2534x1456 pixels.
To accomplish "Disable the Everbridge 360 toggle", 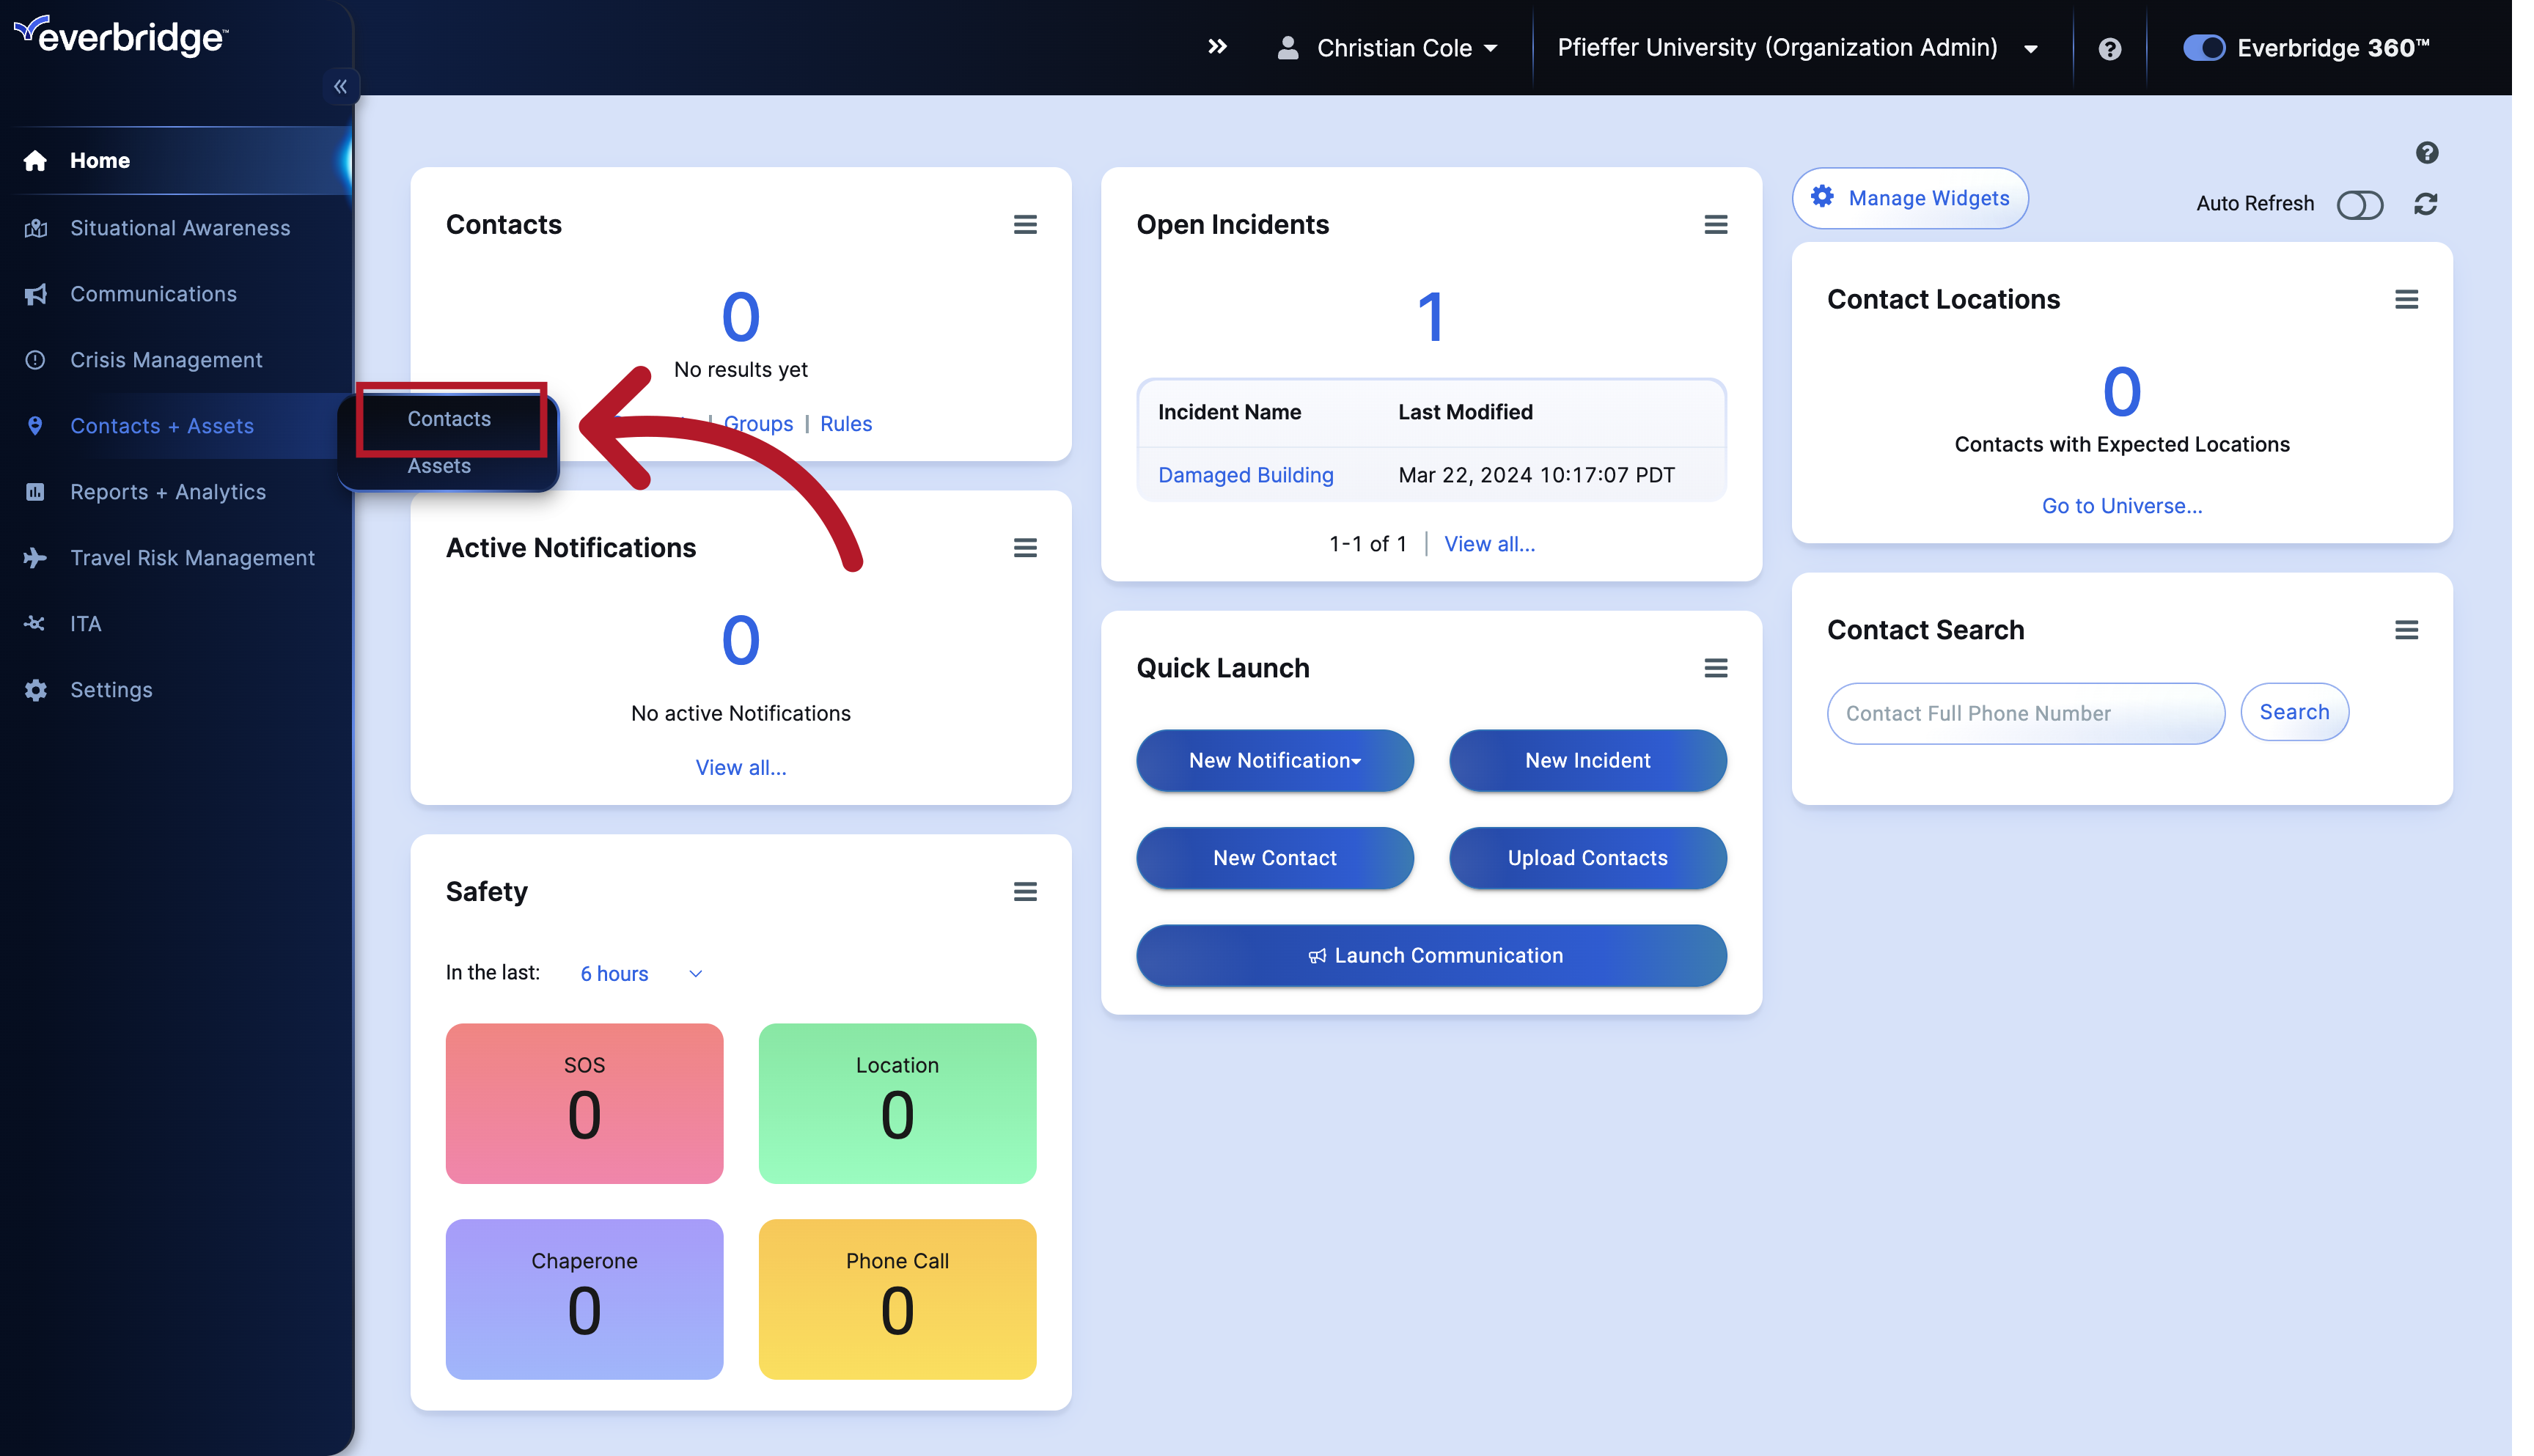I will click(2203, 47).
